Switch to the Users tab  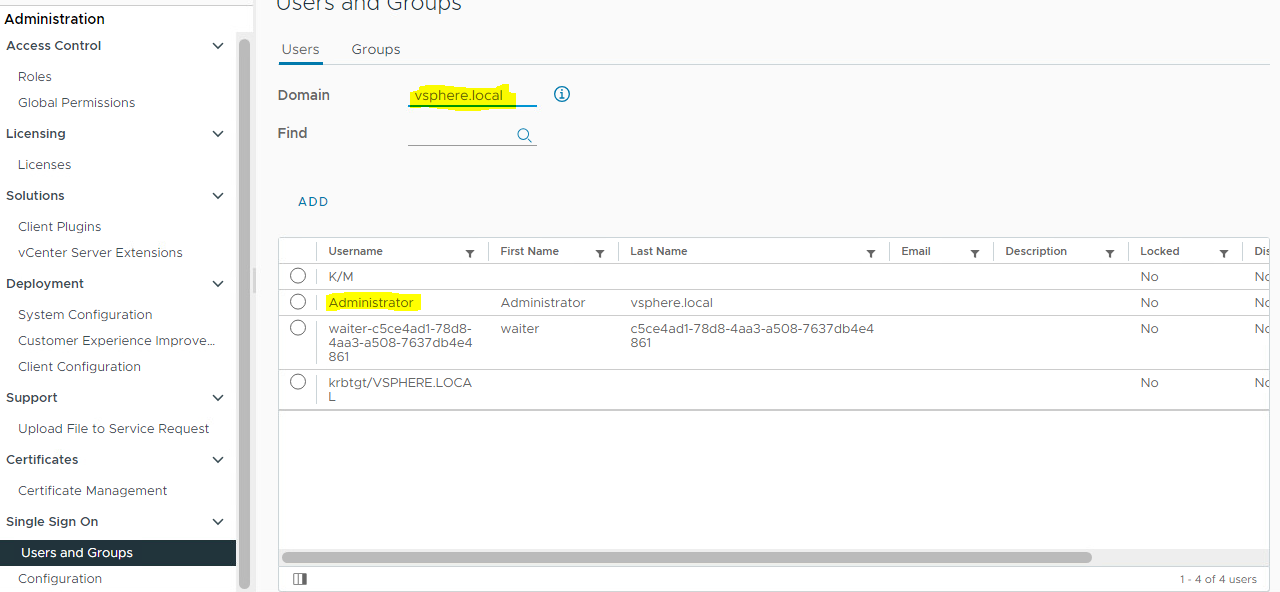point(300,49)
